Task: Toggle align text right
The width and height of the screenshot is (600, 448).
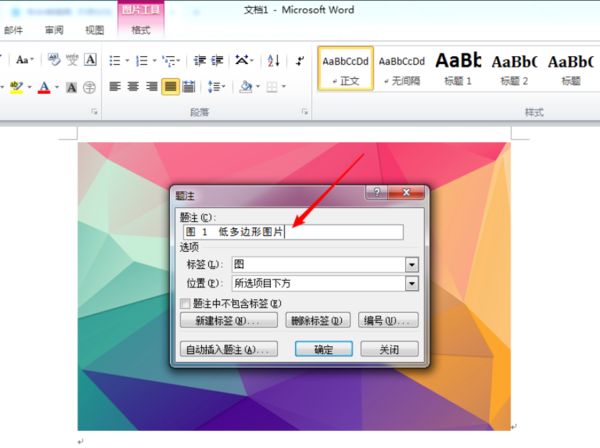Action: (x=152, y=87)
